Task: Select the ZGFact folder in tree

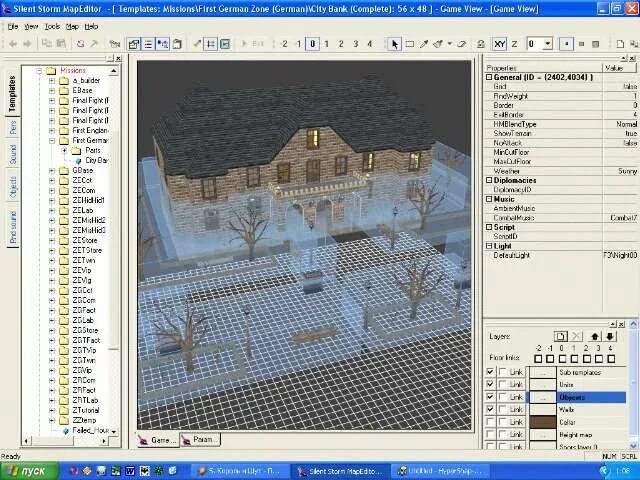Action: point(84,310)
